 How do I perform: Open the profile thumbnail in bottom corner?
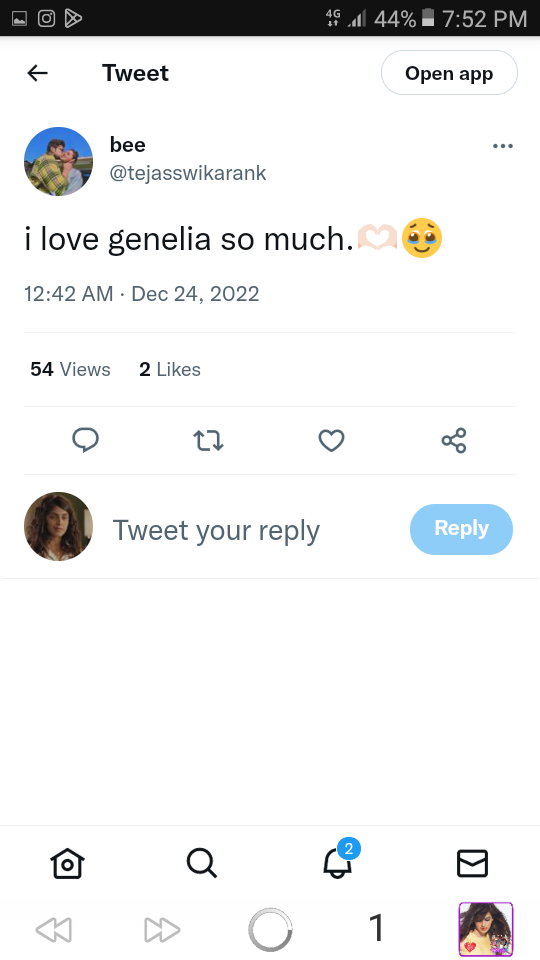(x=486, y=929)
